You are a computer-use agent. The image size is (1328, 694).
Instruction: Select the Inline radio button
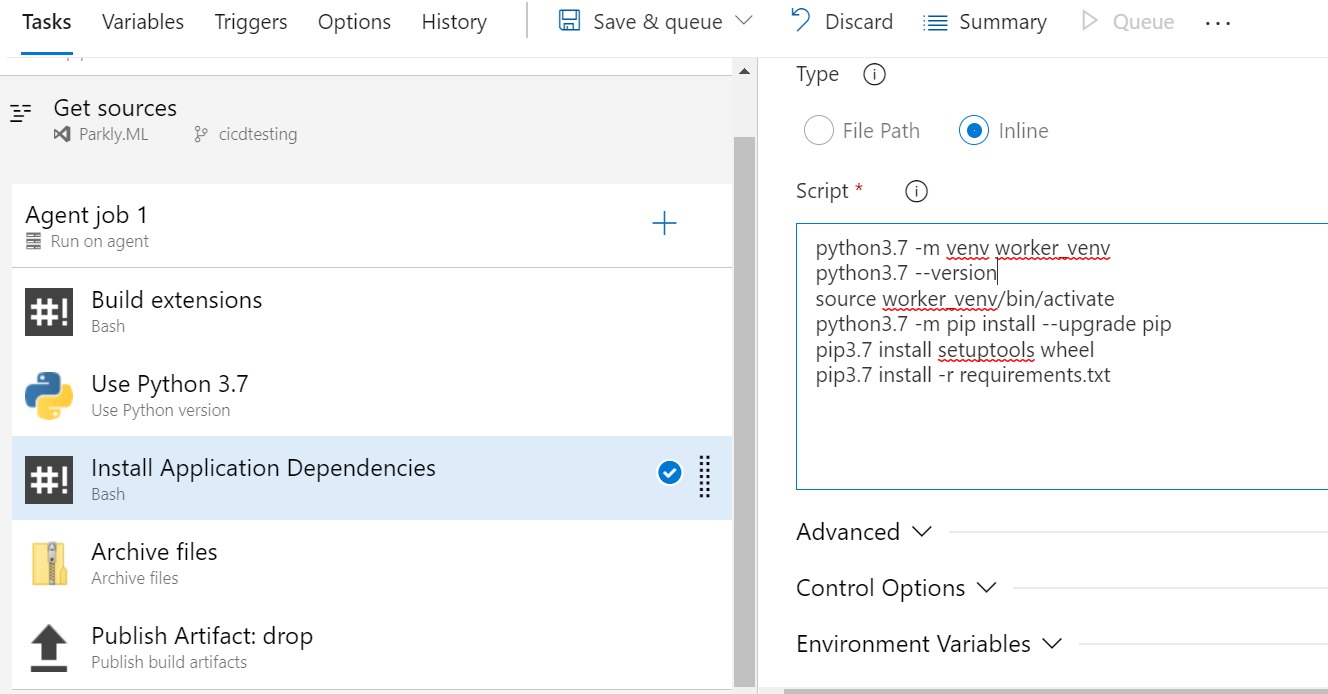point(974,131)
